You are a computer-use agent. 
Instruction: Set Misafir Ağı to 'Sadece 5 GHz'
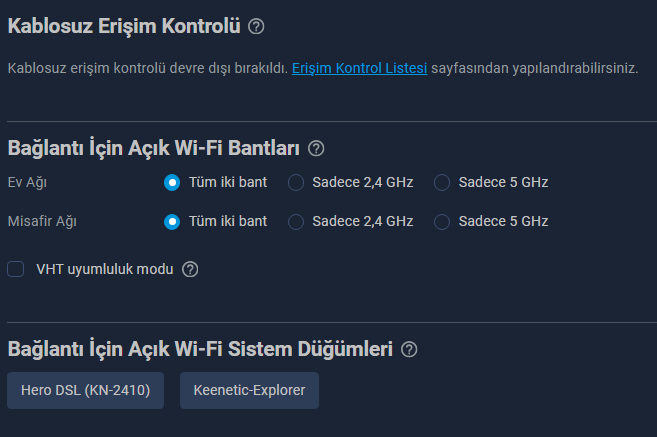[x=442, y=222]
